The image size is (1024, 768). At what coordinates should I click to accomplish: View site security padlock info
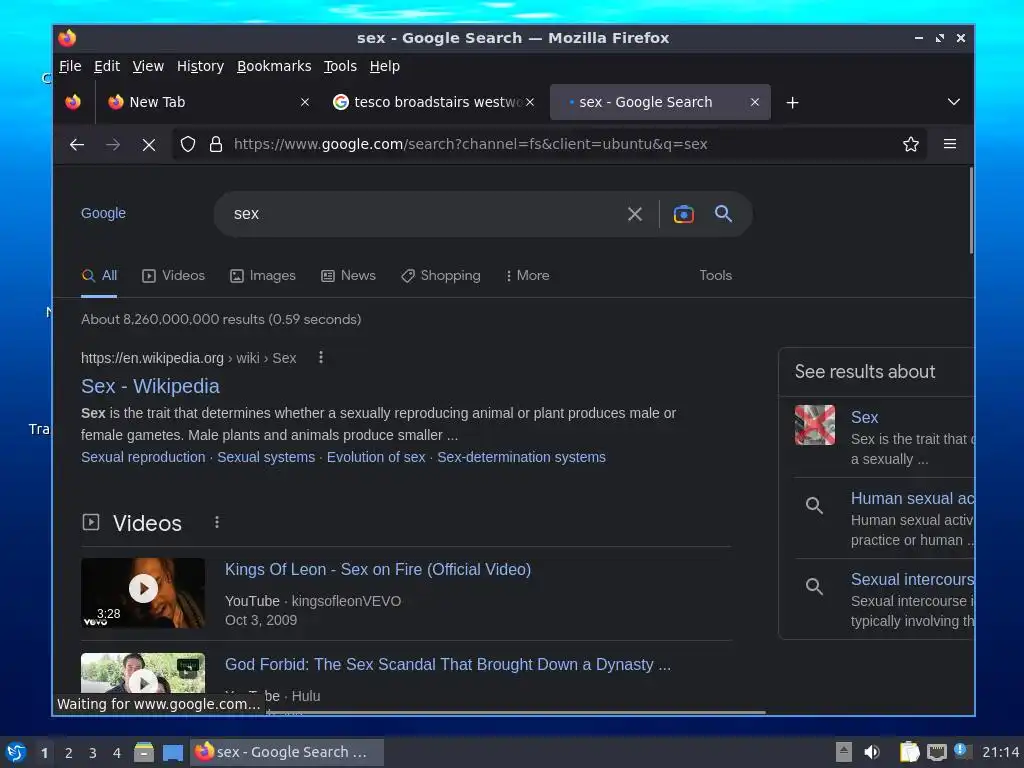click(x=216, y=144)
